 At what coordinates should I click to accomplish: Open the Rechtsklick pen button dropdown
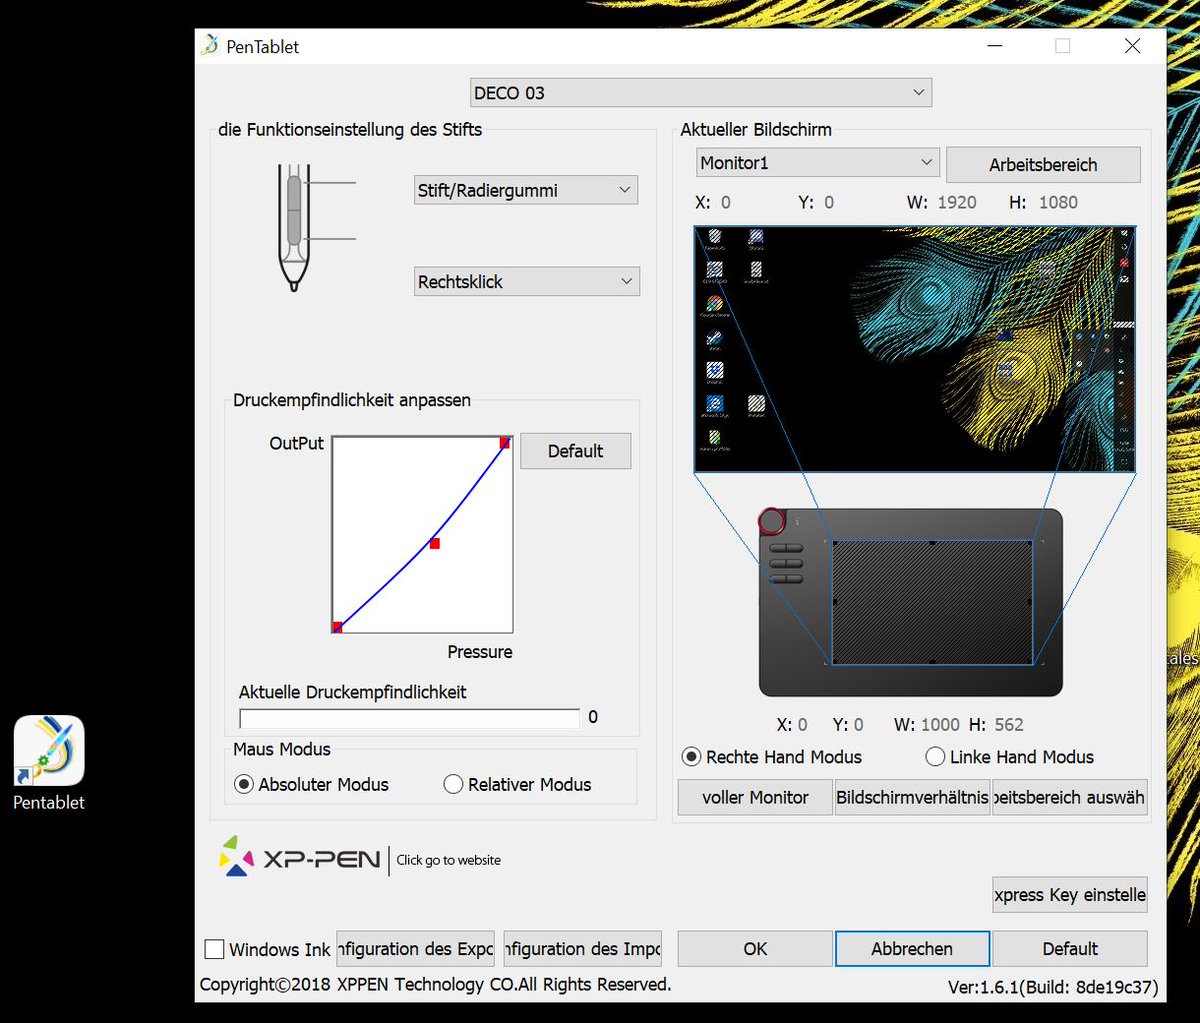[526, 282]
